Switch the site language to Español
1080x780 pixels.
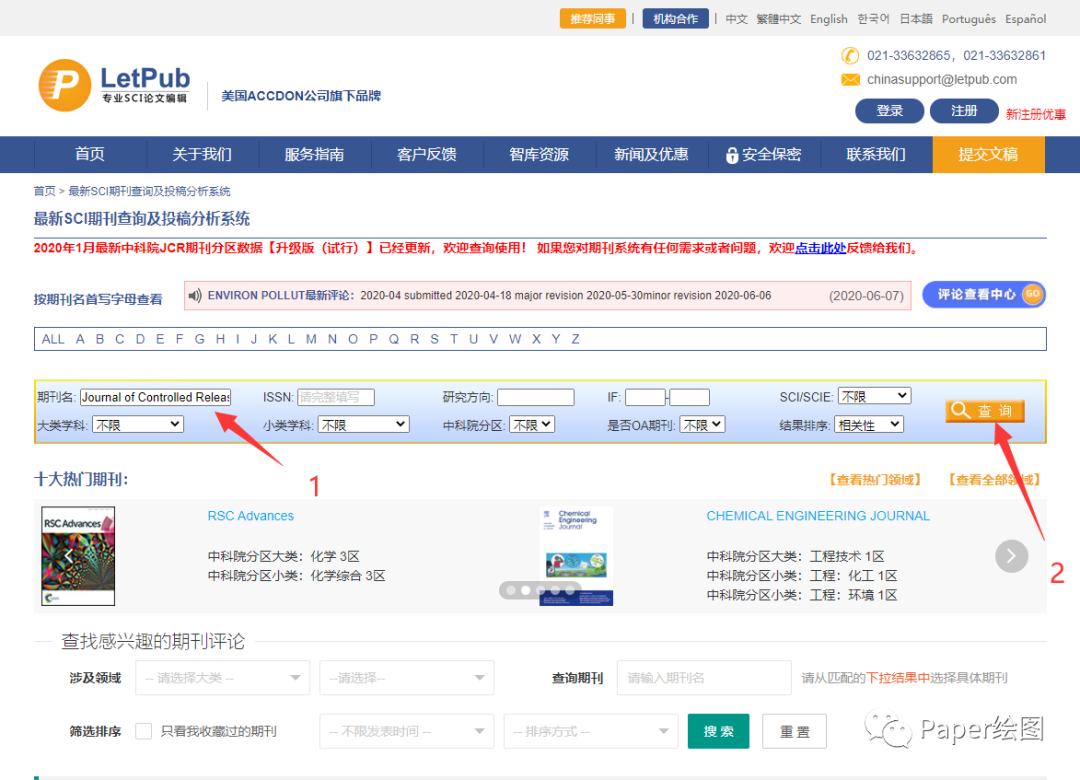point(1026,19)
